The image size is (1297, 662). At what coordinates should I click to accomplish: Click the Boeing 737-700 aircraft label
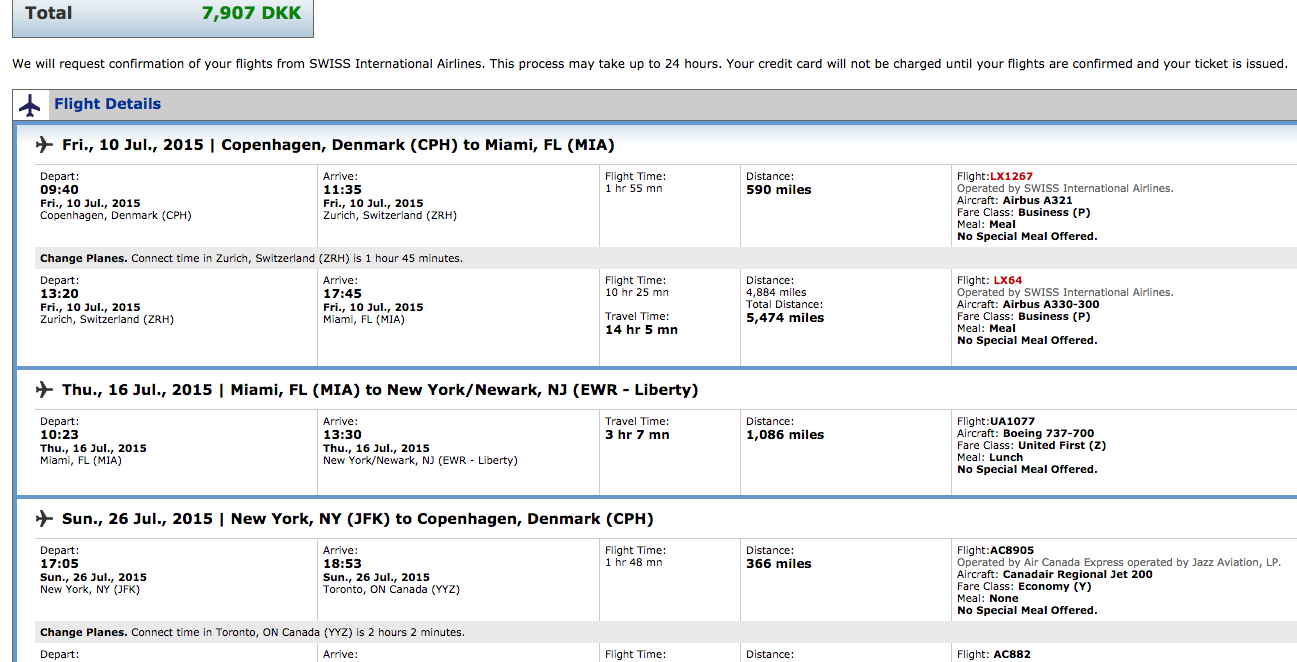coord(1040,432)
